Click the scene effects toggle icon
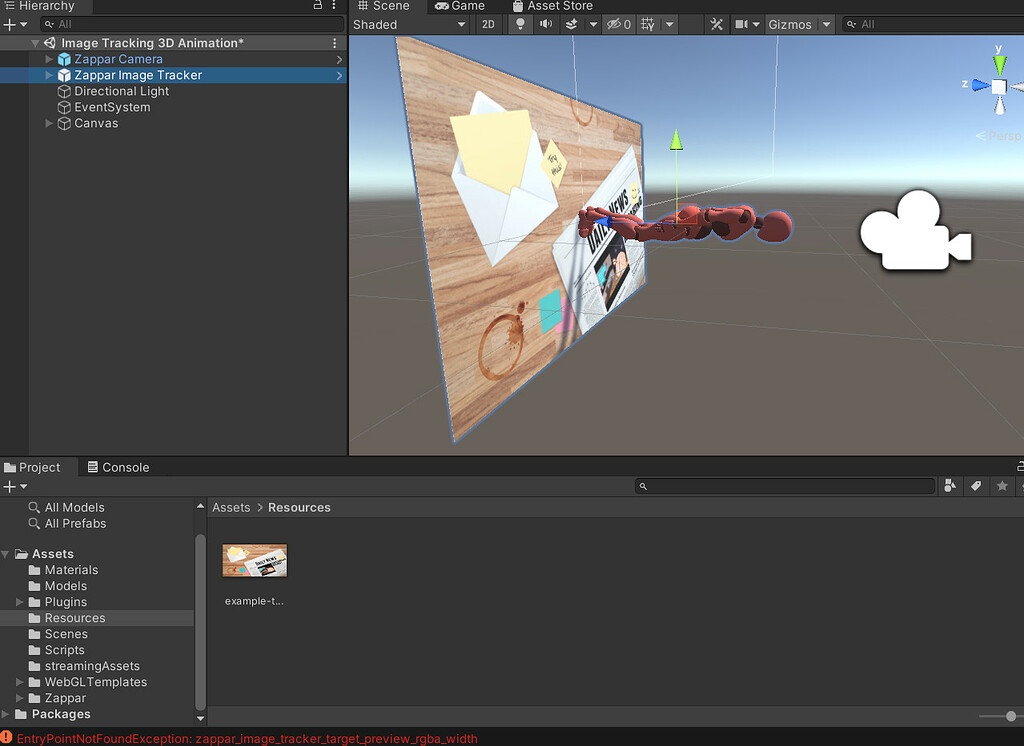This screenshot has height=746, width=1024. pyautogui.click(x=572, y=24)
